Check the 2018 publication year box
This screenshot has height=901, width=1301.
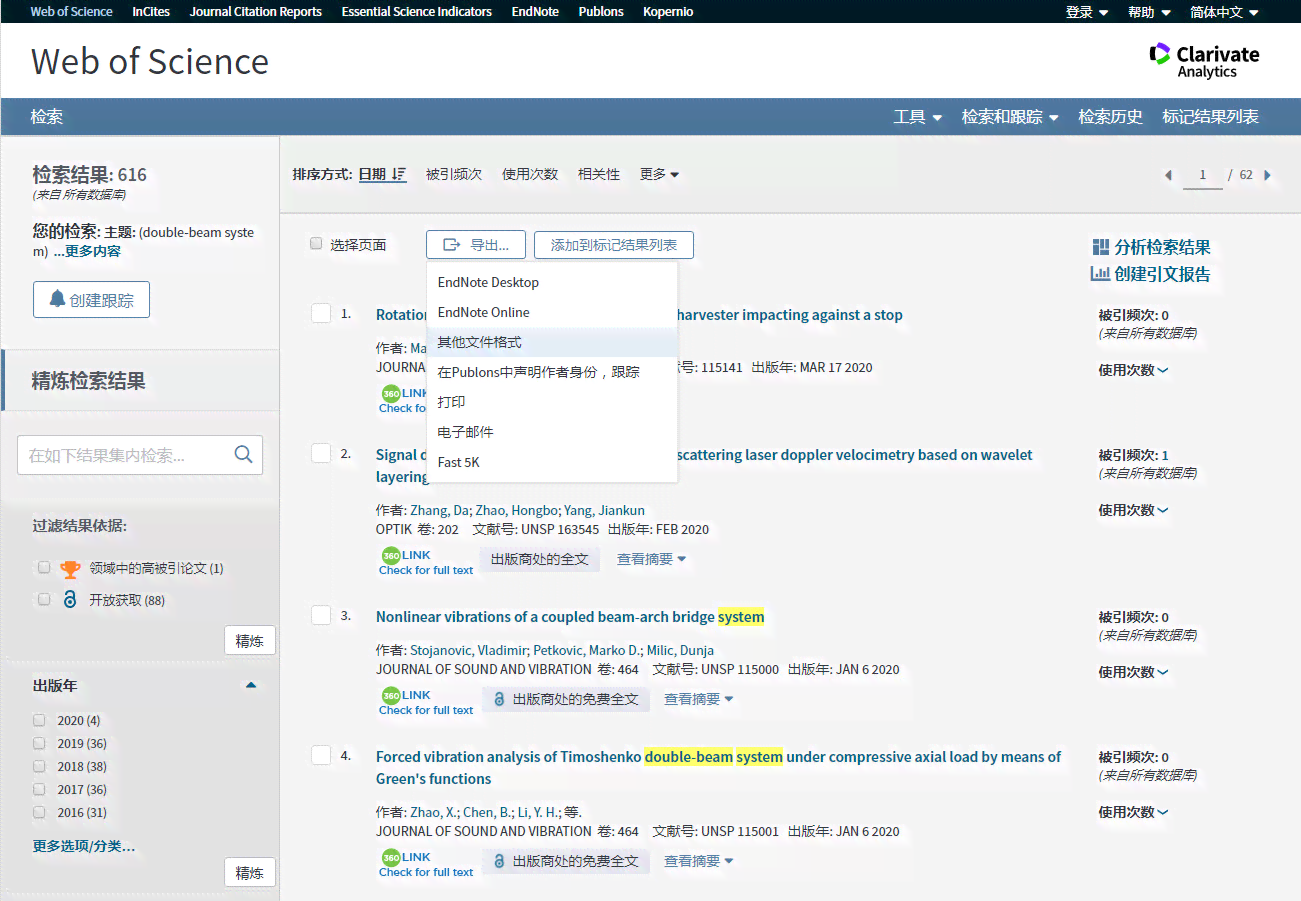click(39, 766)
